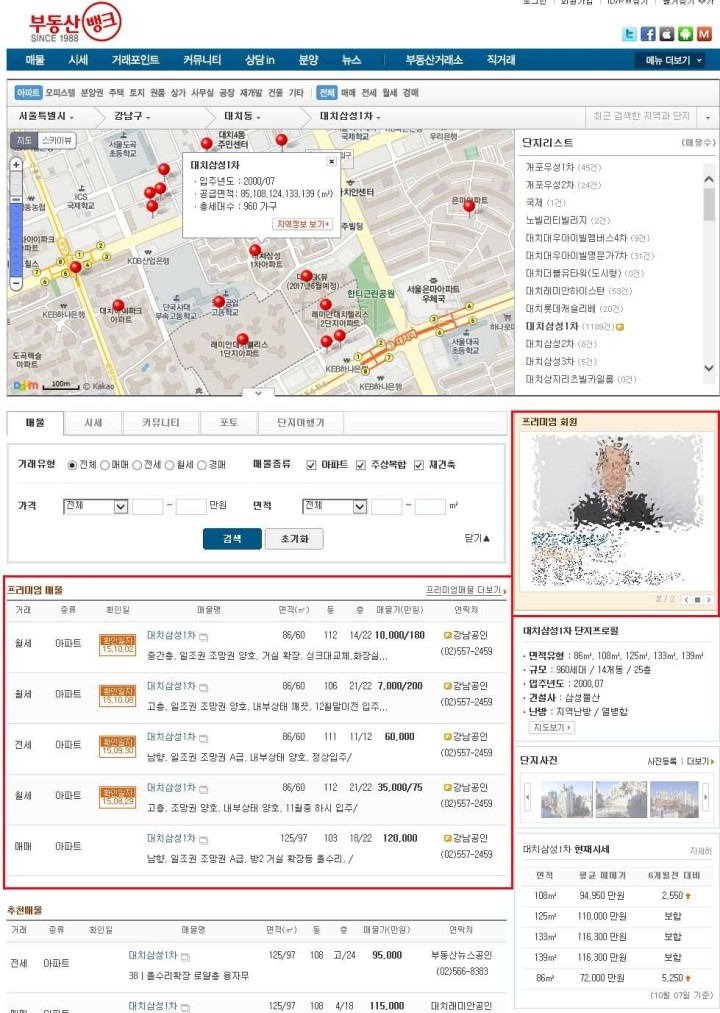Click the blue 검색 button
The height and width of the screenshot is (1013, 720).
coord(232,539)
